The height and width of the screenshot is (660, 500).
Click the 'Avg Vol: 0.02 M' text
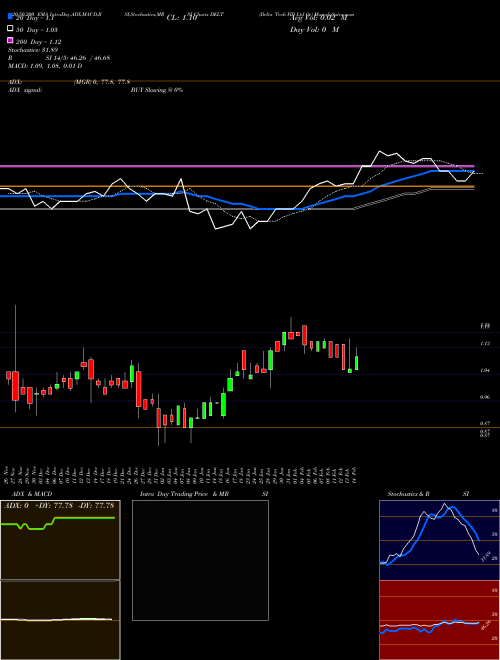point(318,18)
